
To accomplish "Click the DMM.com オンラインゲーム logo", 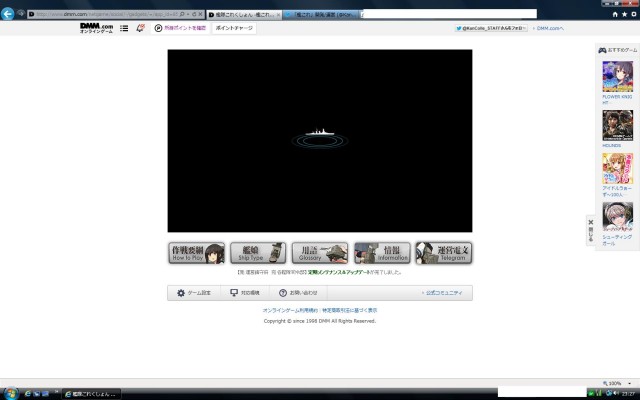I will coord(96,28).
